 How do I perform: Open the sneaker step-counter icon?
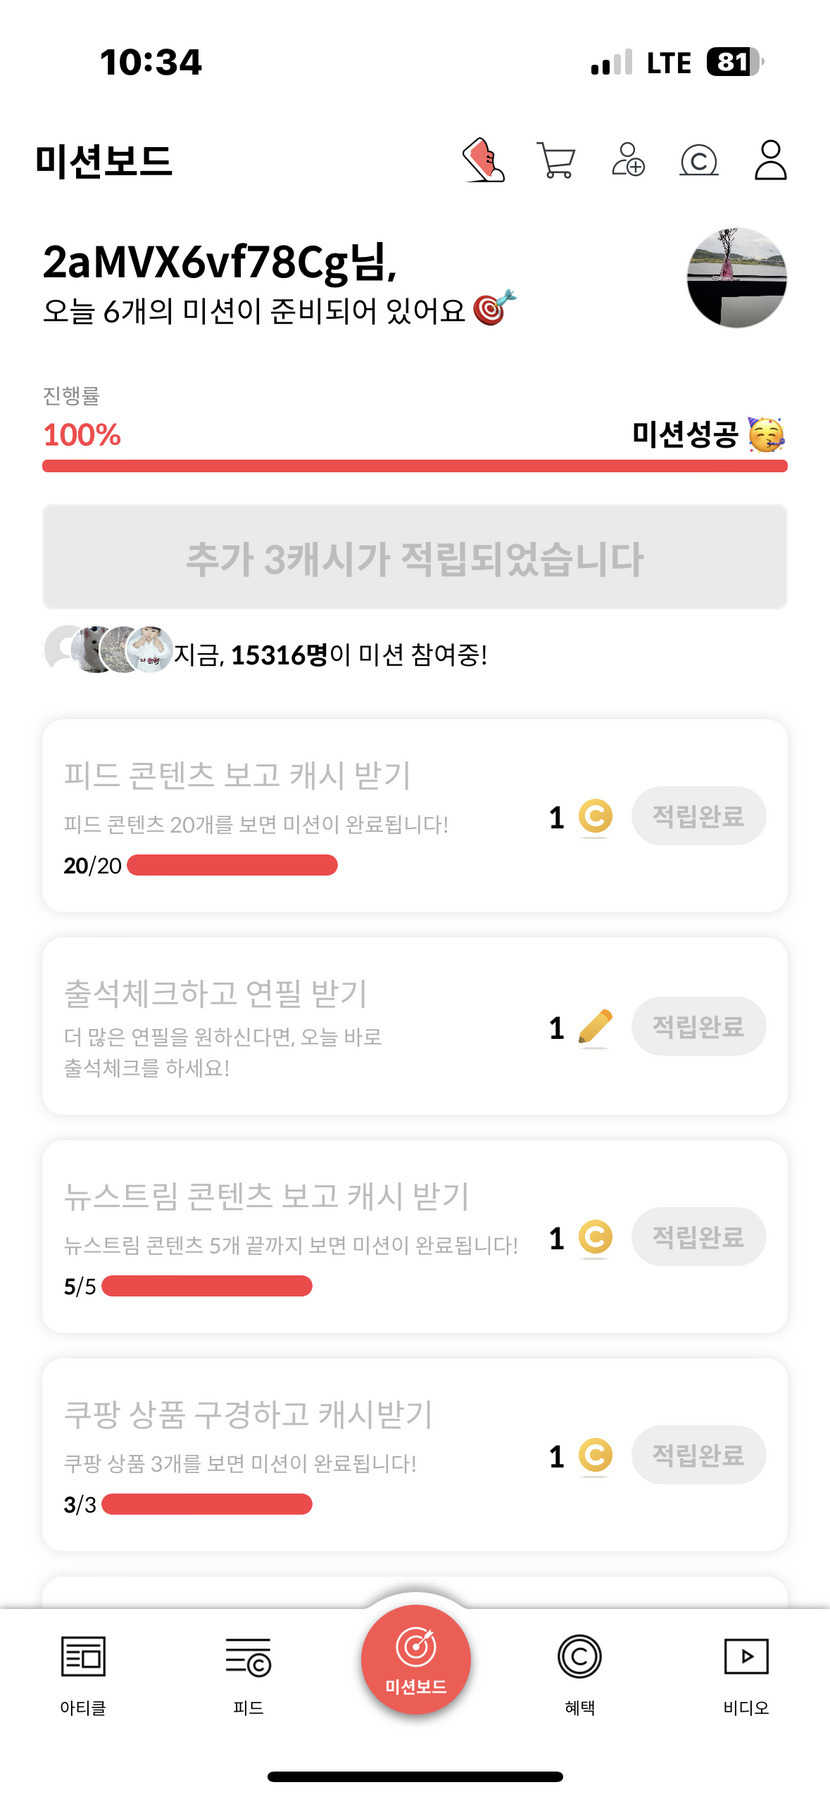tap(484, 160)
